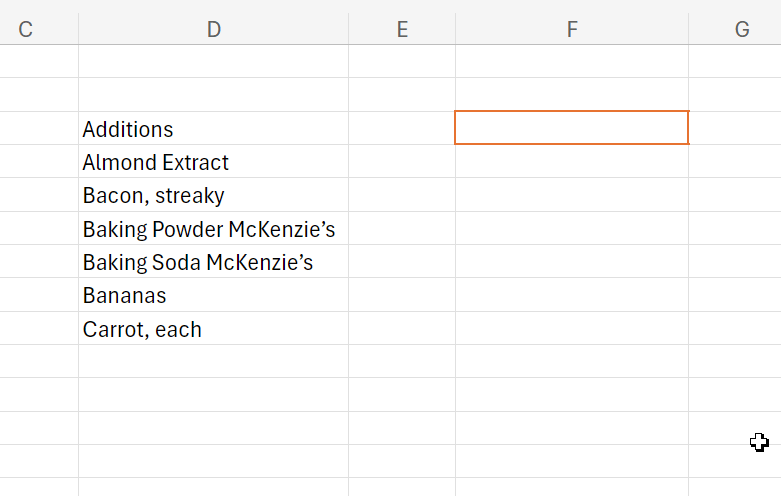Click the "Baking Powder McKenzie's" cell
This screenshot has width=781, height=496.
[x=213, y=229]
